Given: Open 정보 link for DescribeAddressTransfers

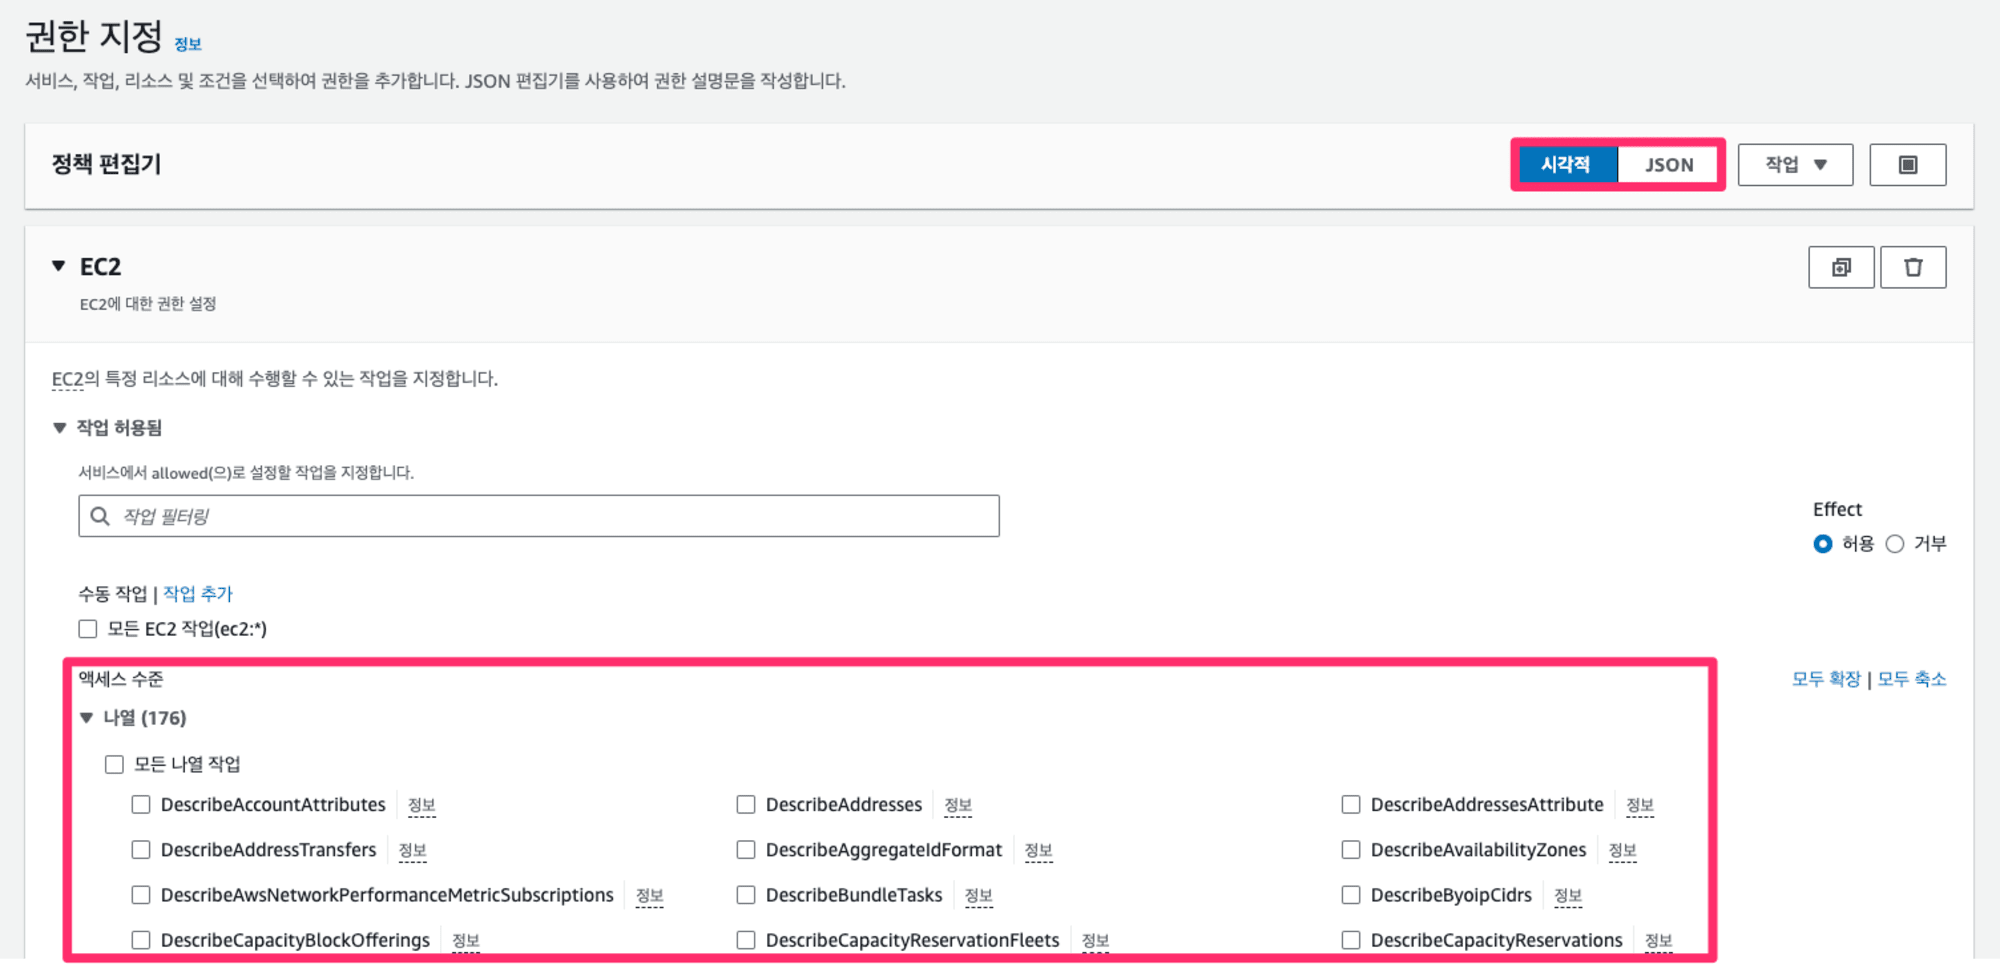Looking at the screenshot, I should (413, 850).
